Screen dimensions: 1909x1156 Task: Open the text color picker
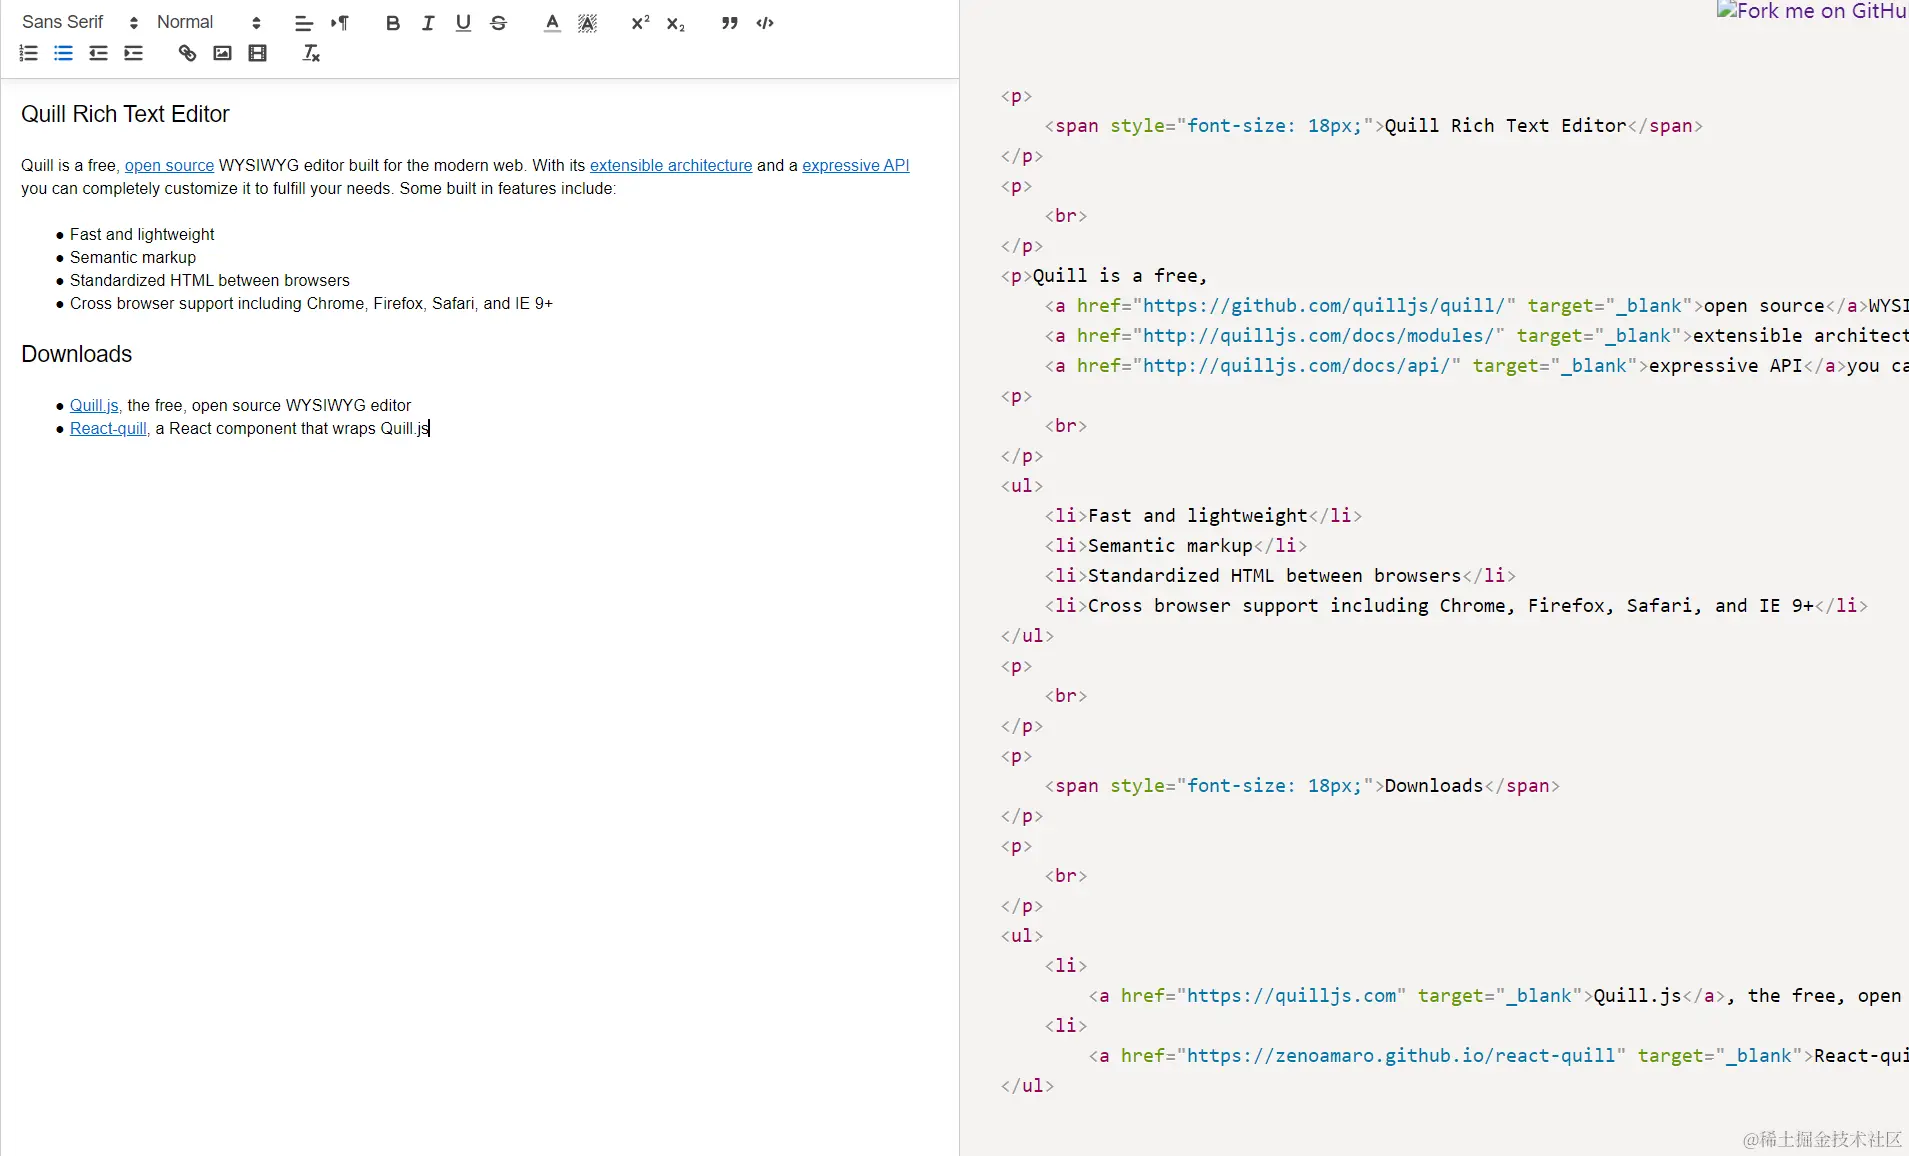tap(552, 23)
